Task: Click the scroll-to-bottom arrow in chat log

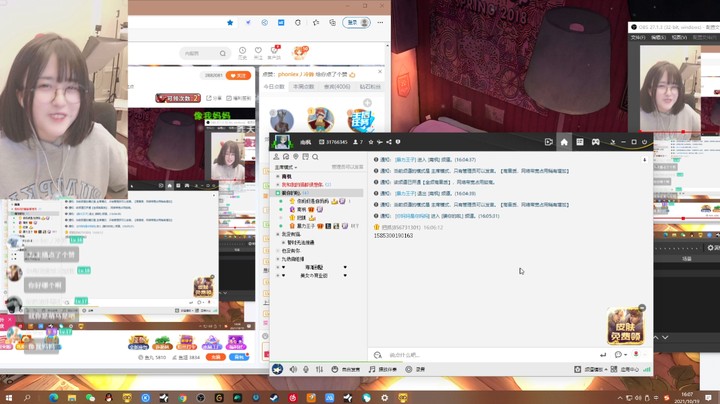Action: [644, 160]
